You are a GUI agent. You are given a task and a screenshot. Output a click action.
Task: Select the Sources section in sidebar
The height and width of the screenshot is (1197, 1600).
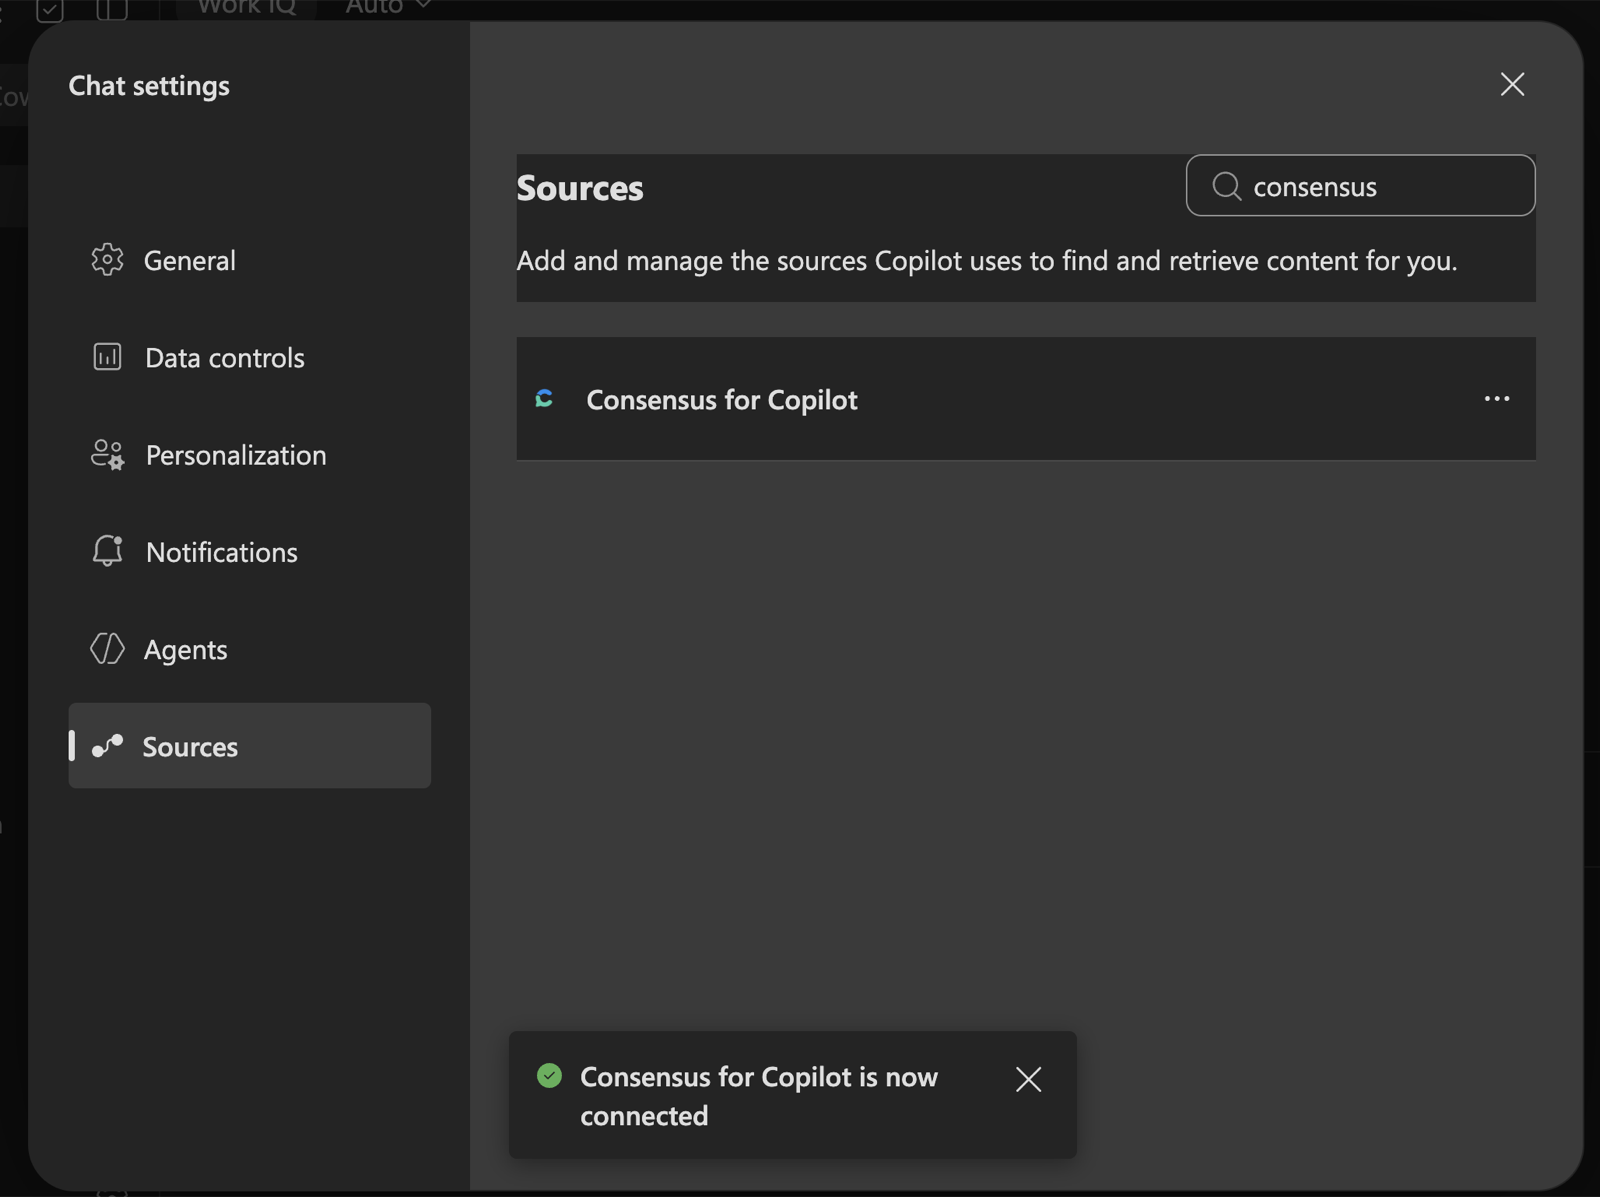(x=249, y=746)
